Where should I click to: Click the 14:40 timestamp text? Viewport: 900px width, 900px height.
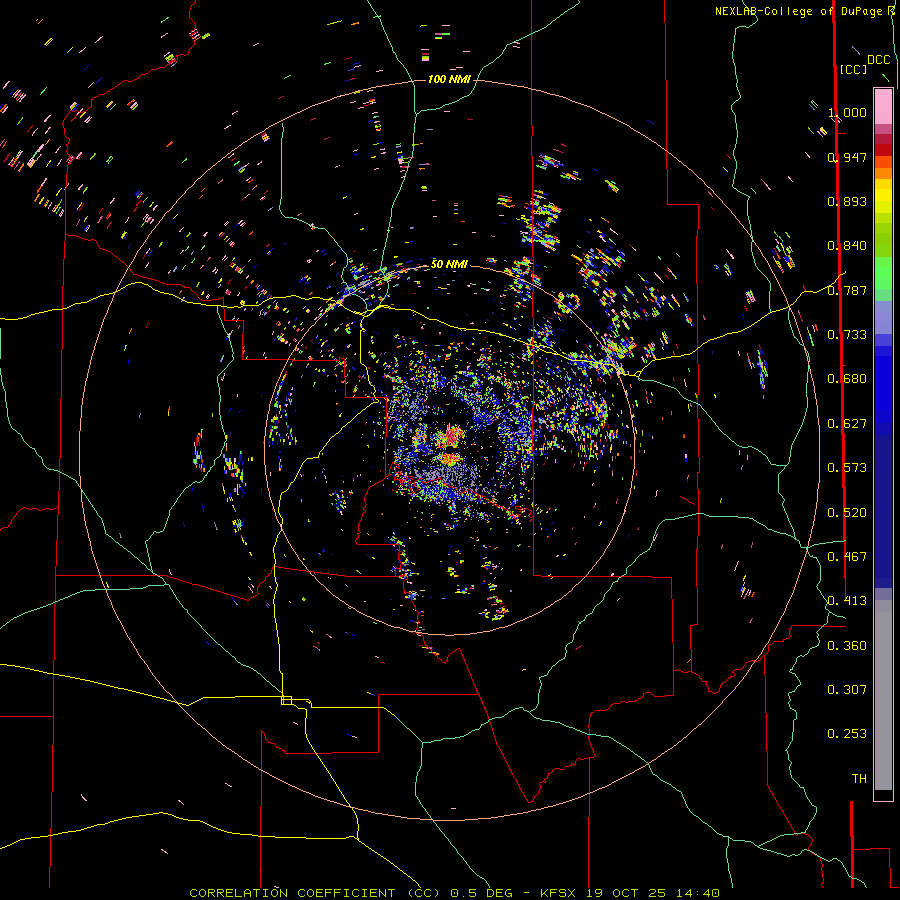[698, 893]
